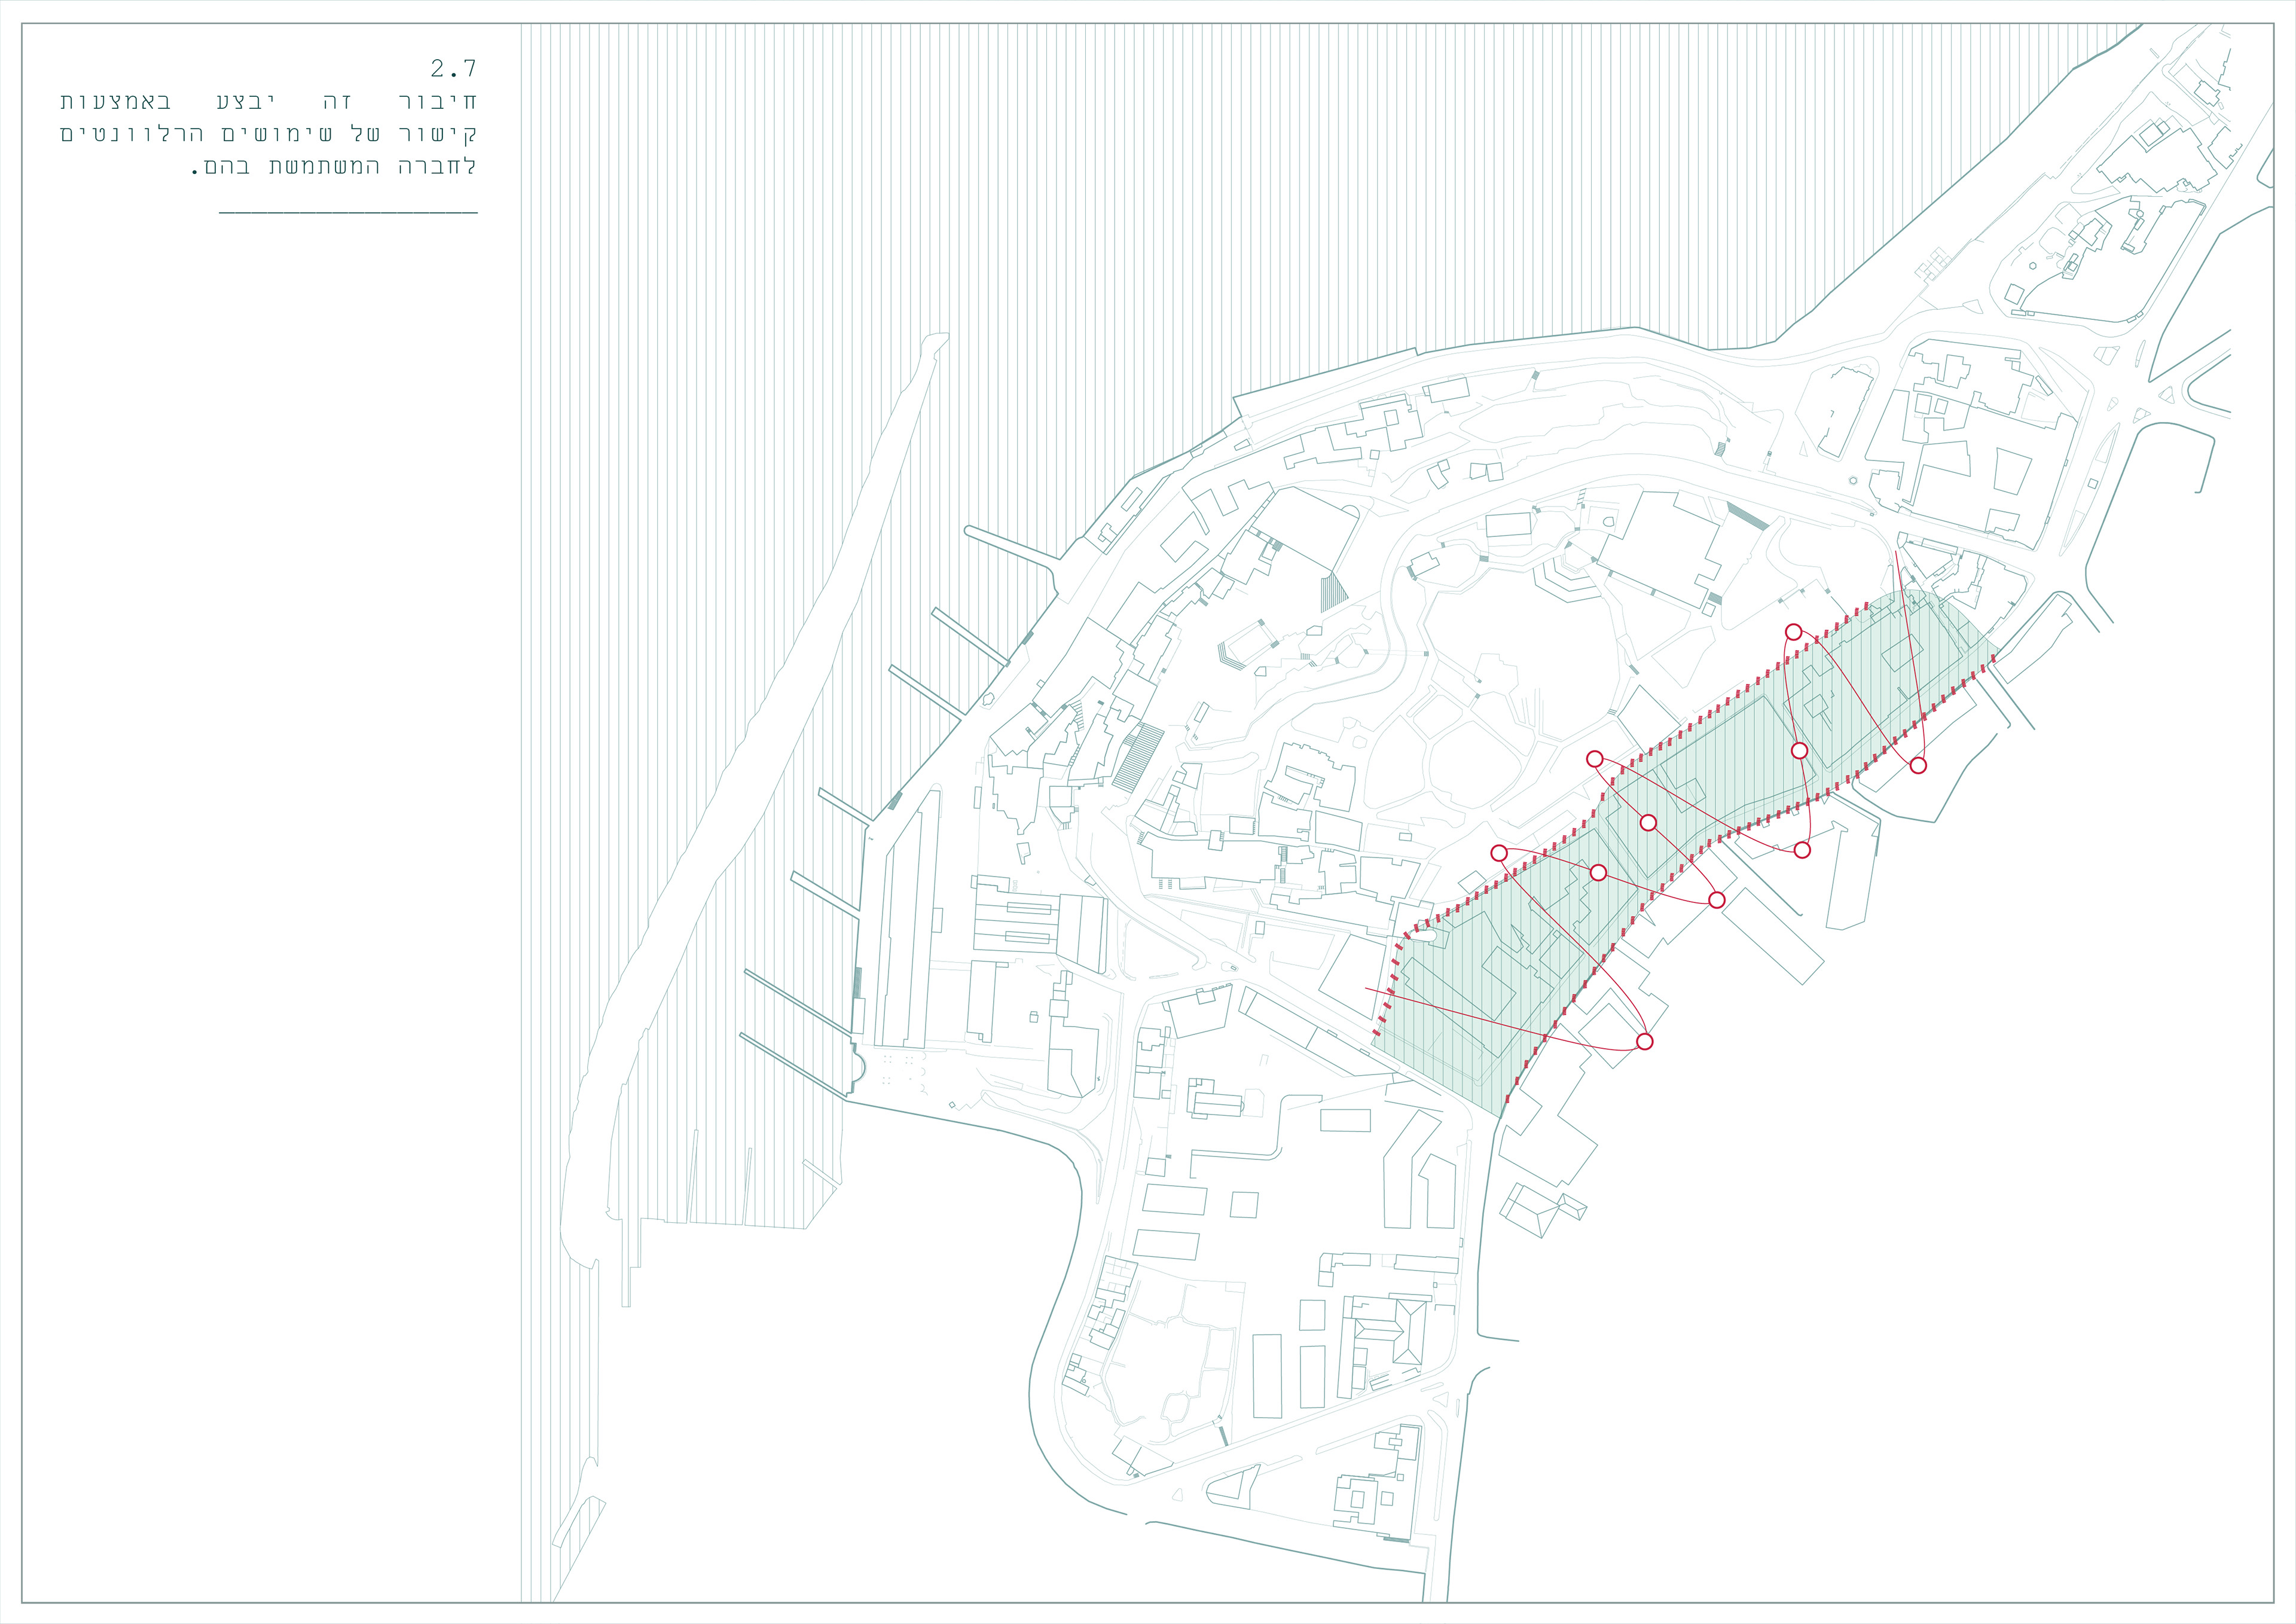
Task: Select the leftmost red circle marker
Action: tap(1499, 853)
